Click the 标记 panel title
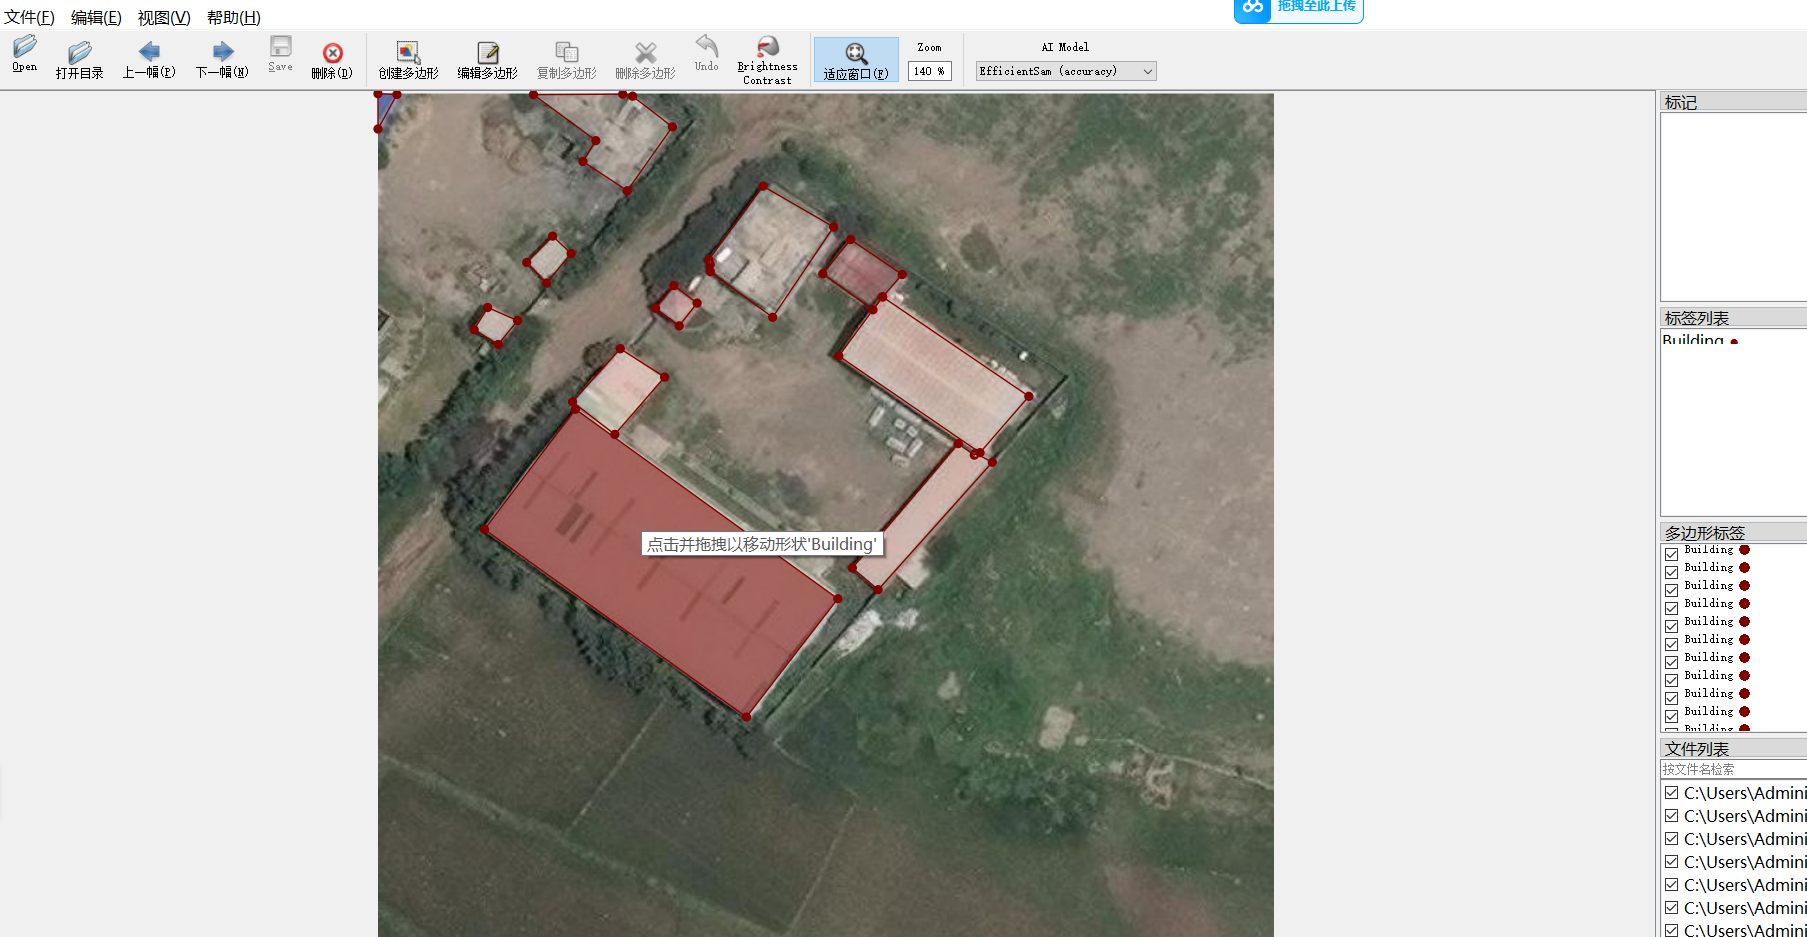Screen dimensions: 1807x937 [x=1681, y=102]
